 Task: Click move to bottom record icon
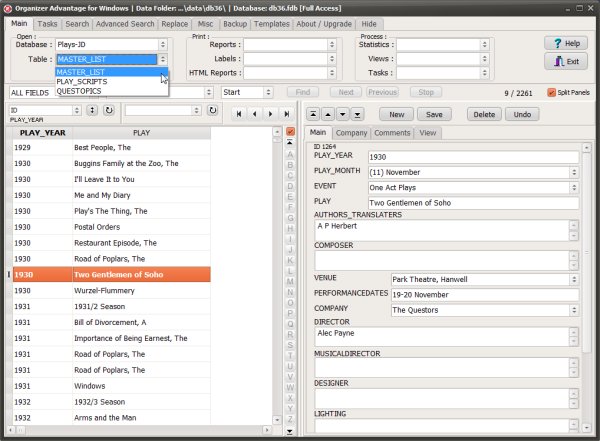pyautogui.click(x=357, y=114)
